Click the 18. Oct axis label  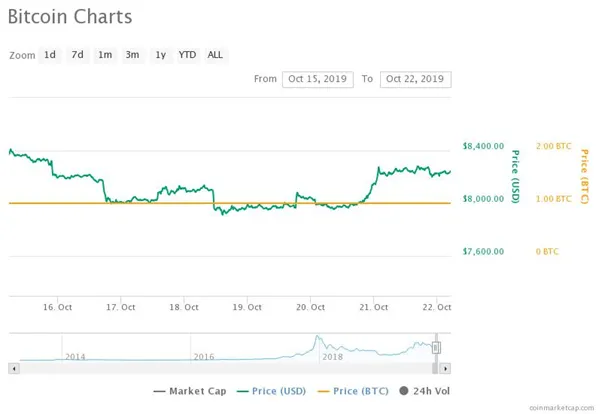coord(184,307)
